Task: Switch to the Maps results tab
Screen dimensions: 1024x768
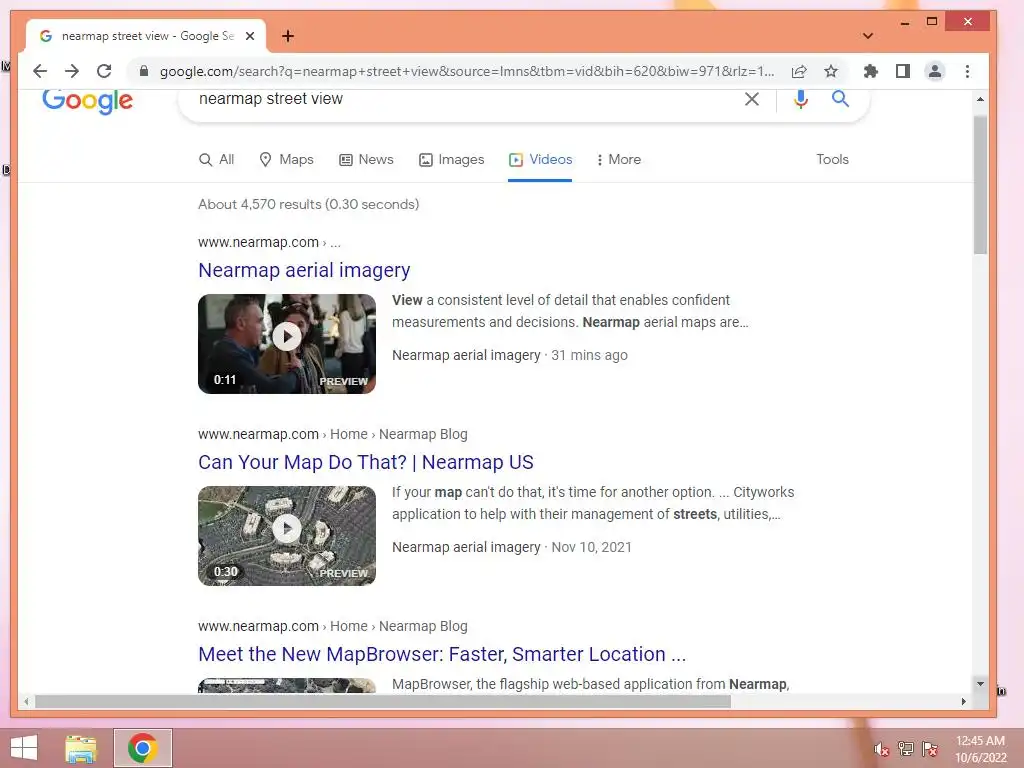Action: point(286,159)
